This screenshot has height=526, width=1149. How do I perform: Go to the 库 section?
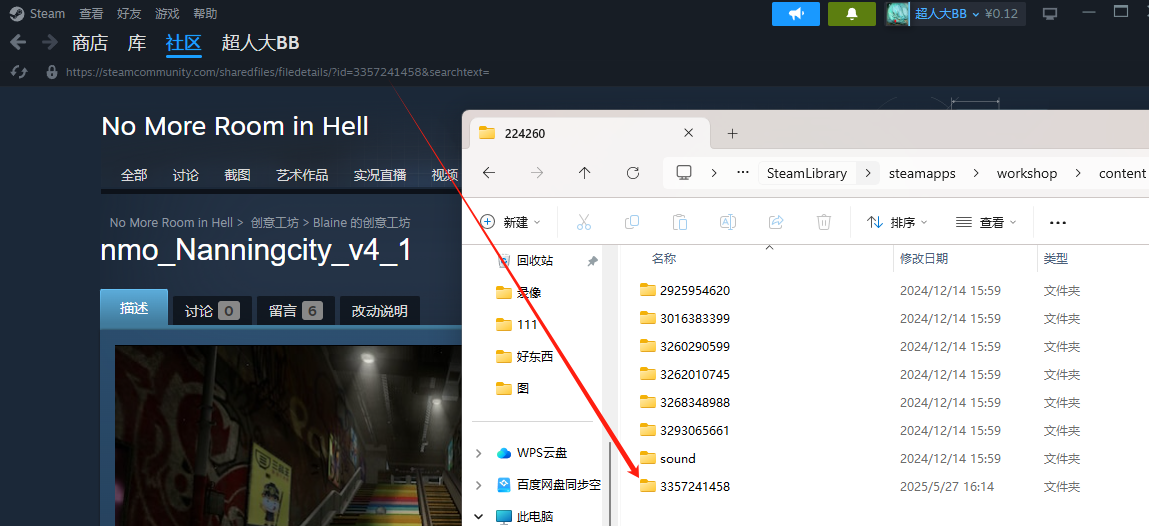click(137, 43)
